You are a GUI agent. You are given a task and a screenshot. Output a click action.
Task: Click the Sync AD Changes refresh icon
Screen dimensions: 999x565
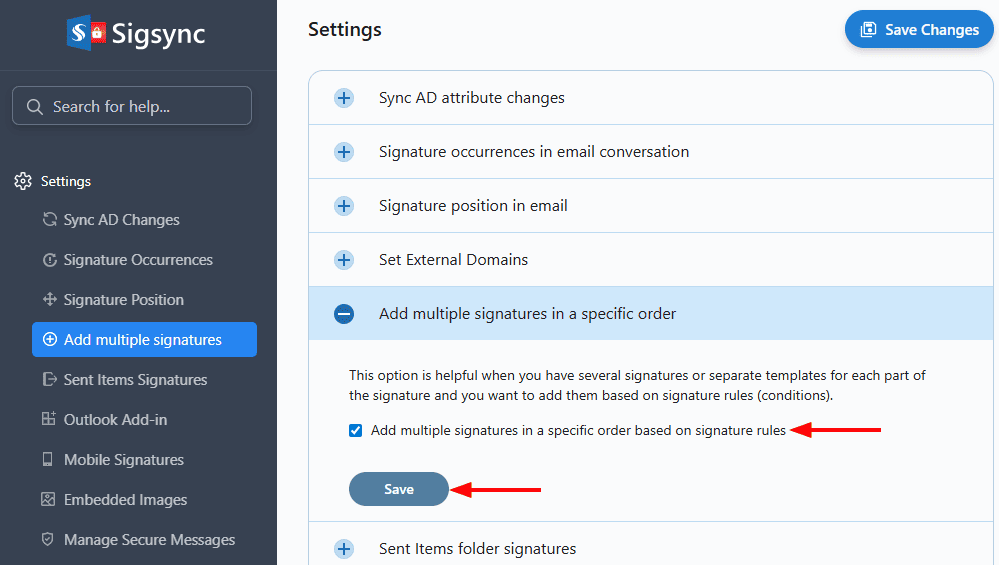coord(49,220)
